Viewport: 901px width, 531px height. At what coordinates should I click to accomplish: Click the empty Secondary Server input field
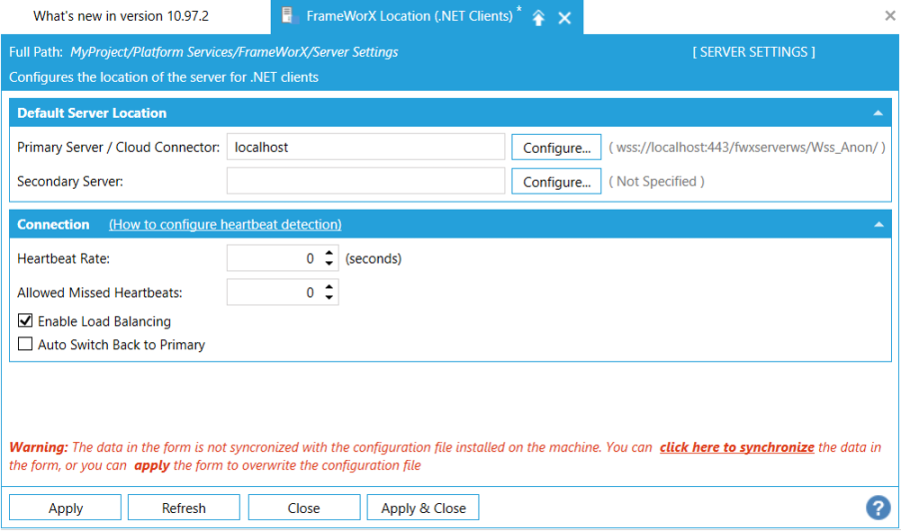(366, 181)
